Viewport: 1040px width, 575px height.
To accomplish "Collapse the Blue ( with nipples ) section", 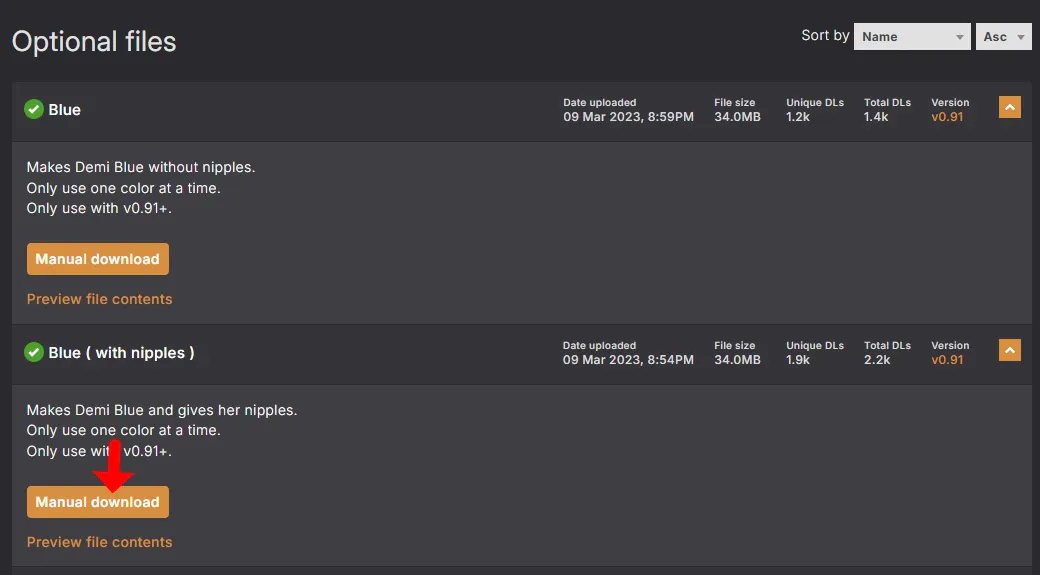I will point(1010,350).
